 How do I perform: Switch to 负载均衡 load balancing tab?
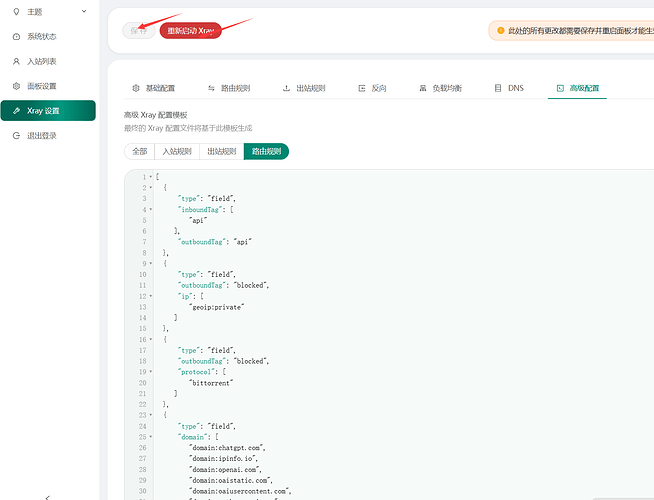(440, 88)
